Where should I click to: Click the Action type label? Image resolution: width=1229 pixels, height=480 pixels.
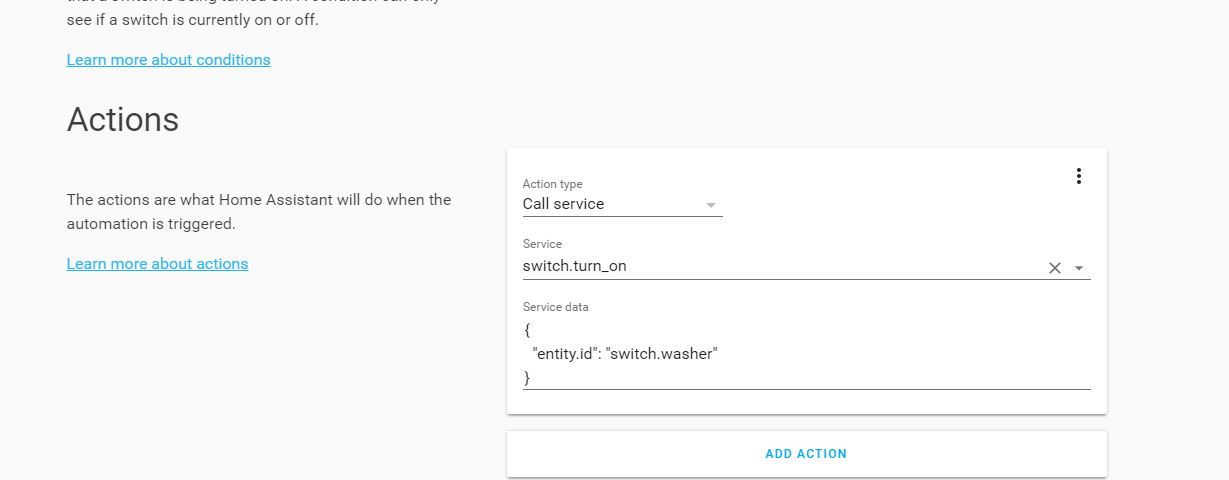552,184
